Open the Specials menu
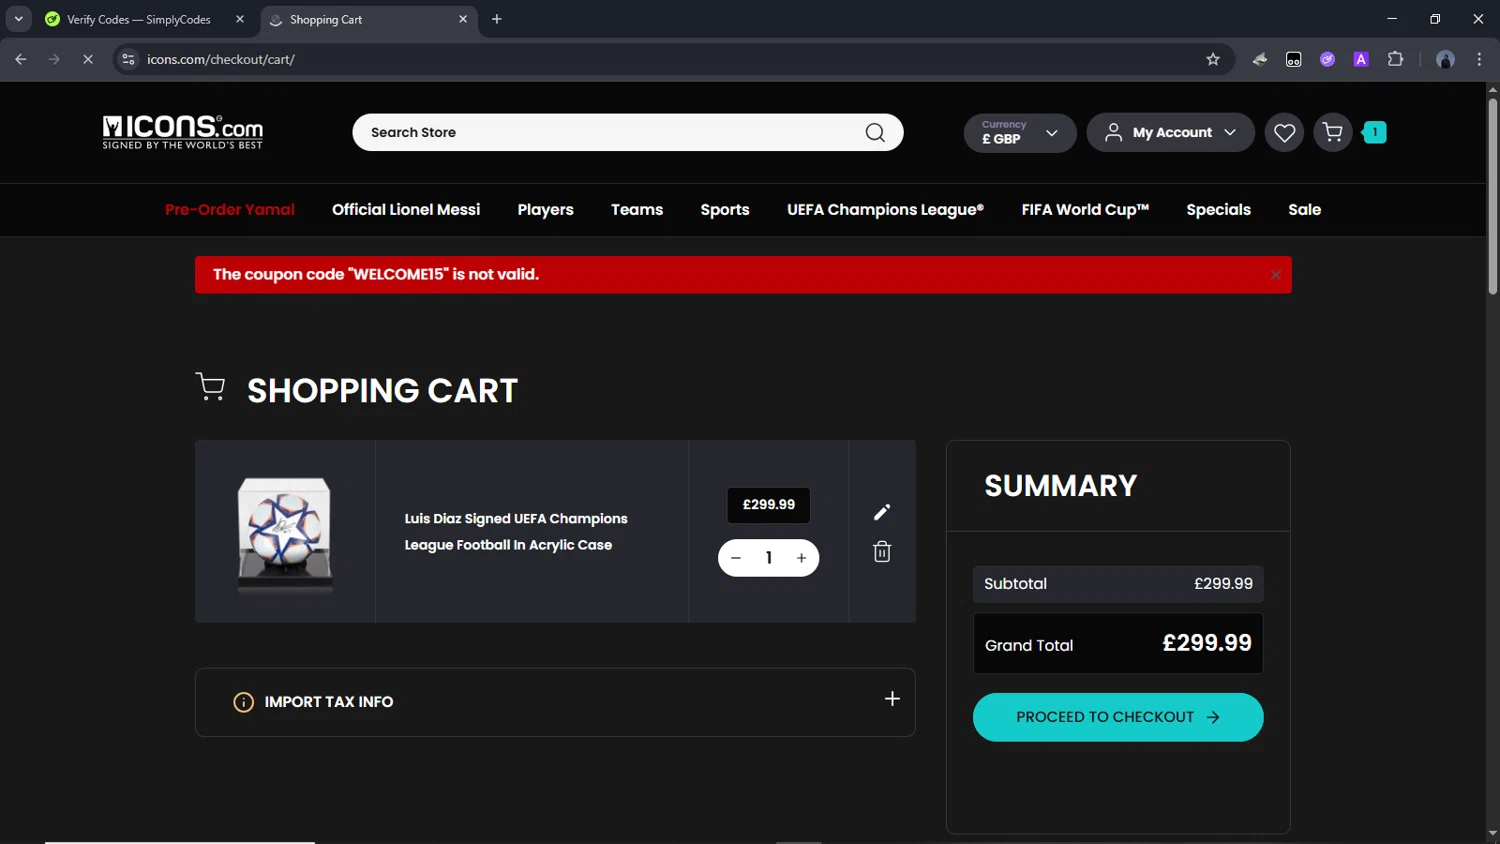This screenshot has height=844, width=1500. 1218,210
